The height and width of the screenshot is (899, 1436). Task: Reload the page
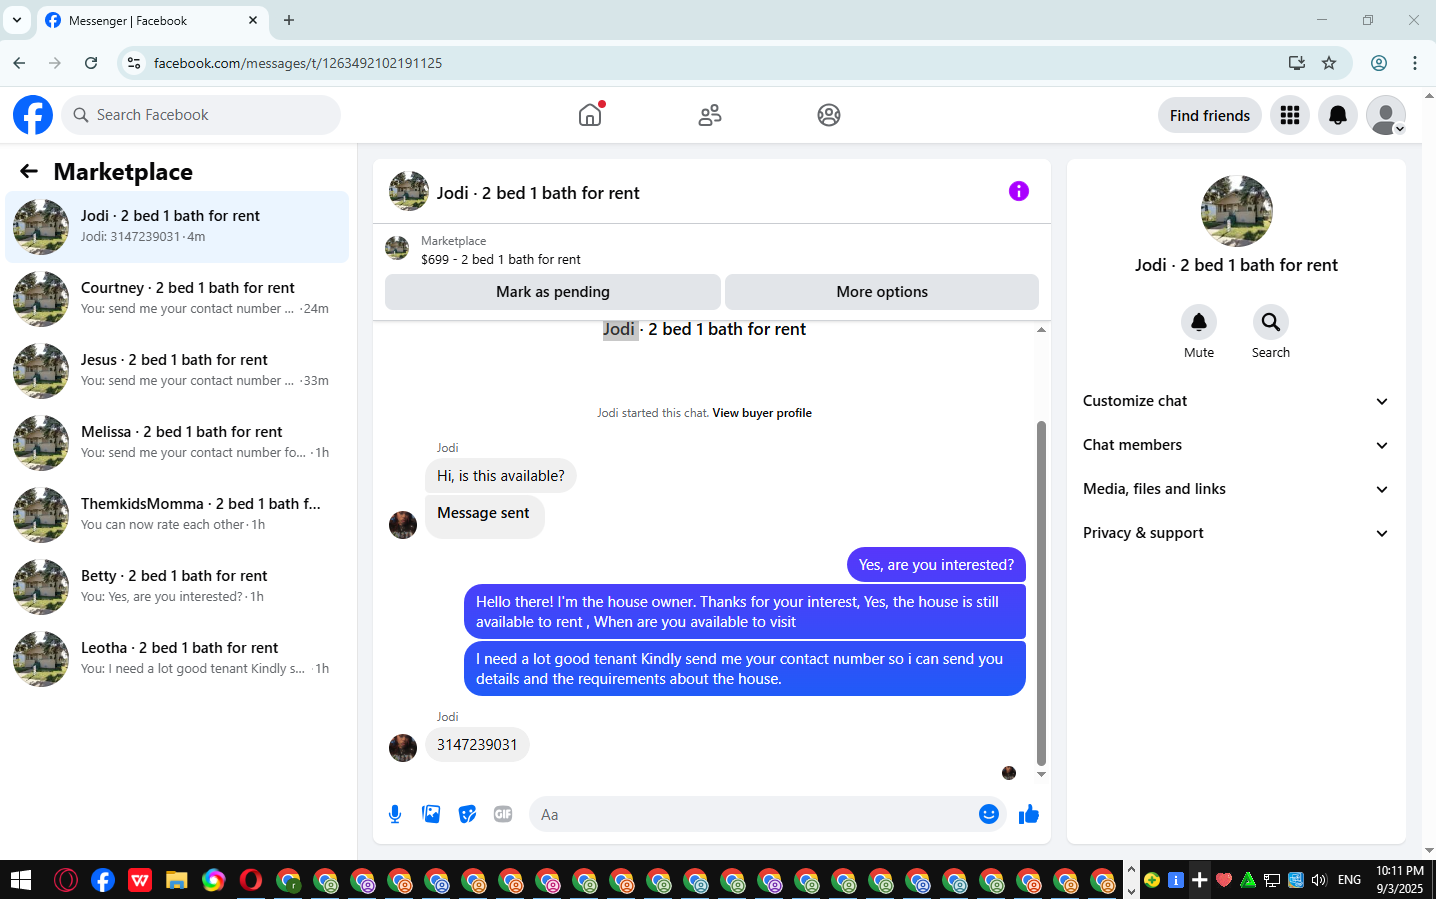91,63
